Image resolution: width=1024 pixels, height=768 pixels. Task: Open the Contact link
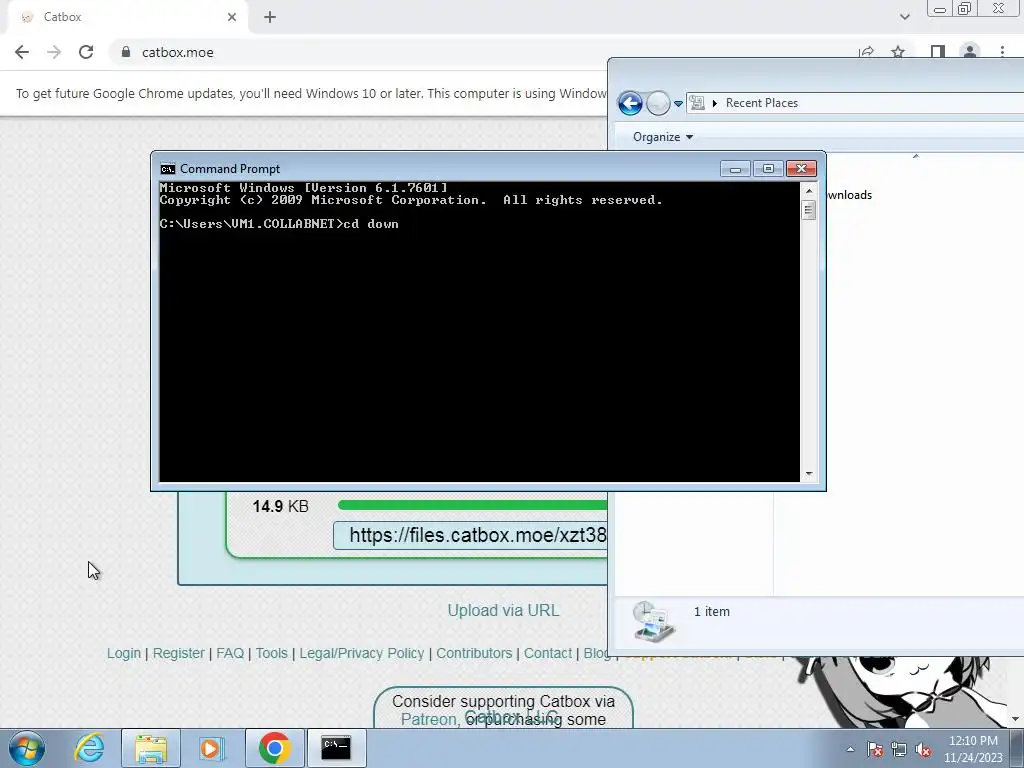pos(547,653)
